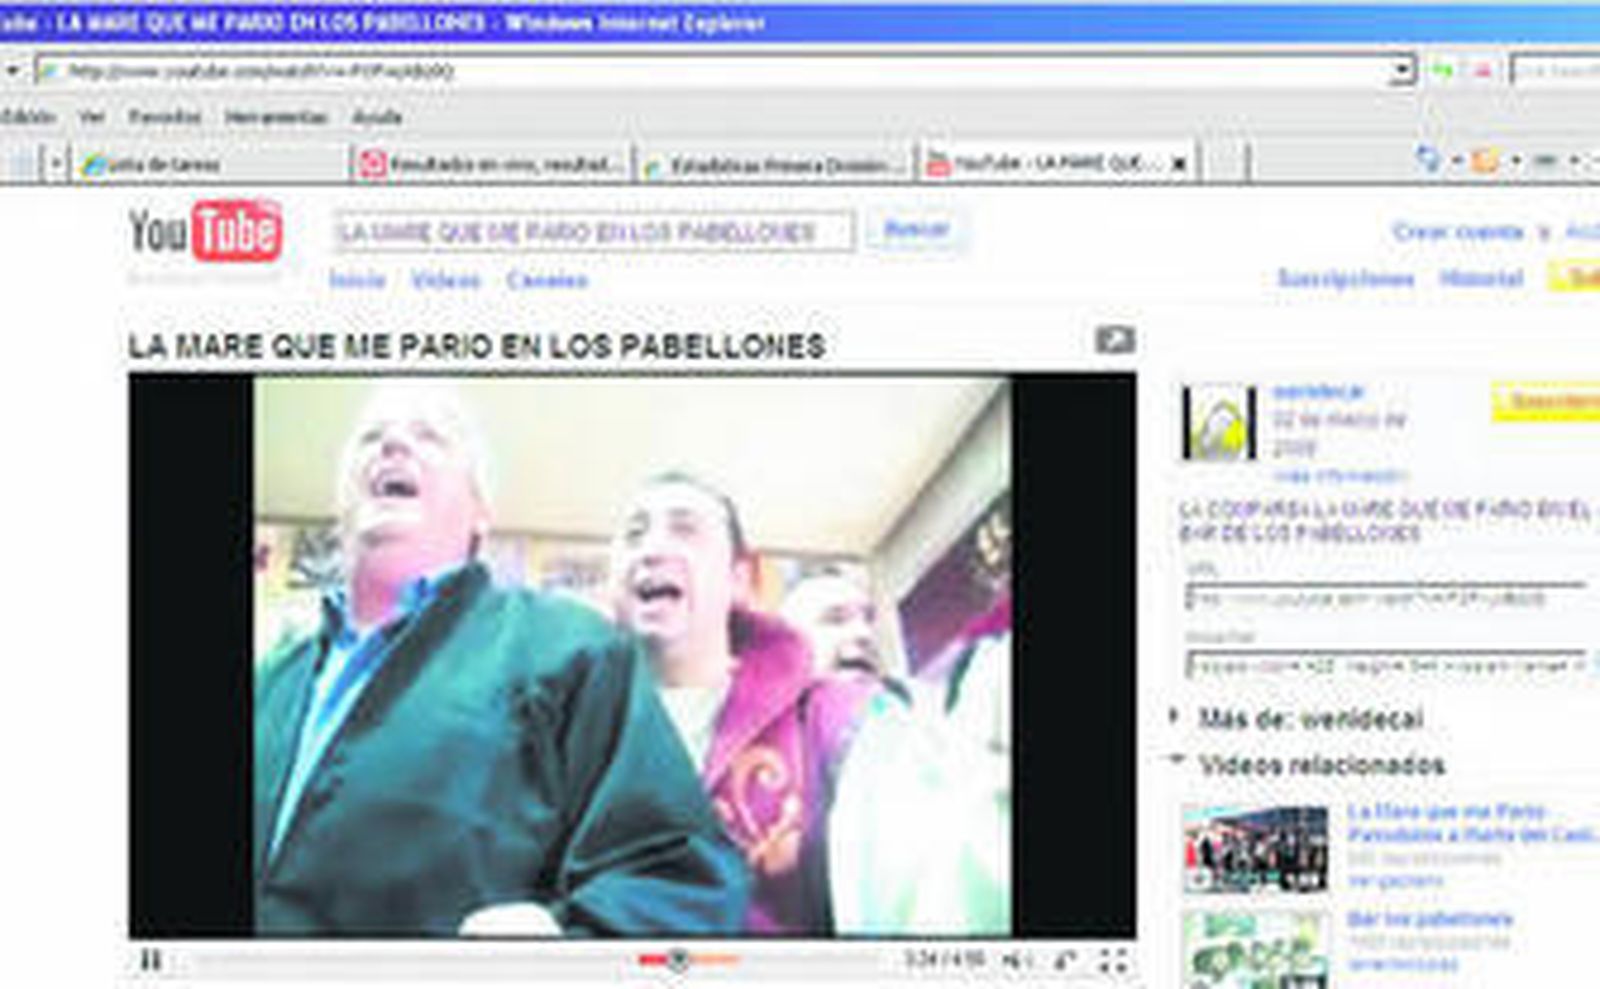Open the pop-out player icon beside the title
1600x989 pixels.
(1117, 342)
